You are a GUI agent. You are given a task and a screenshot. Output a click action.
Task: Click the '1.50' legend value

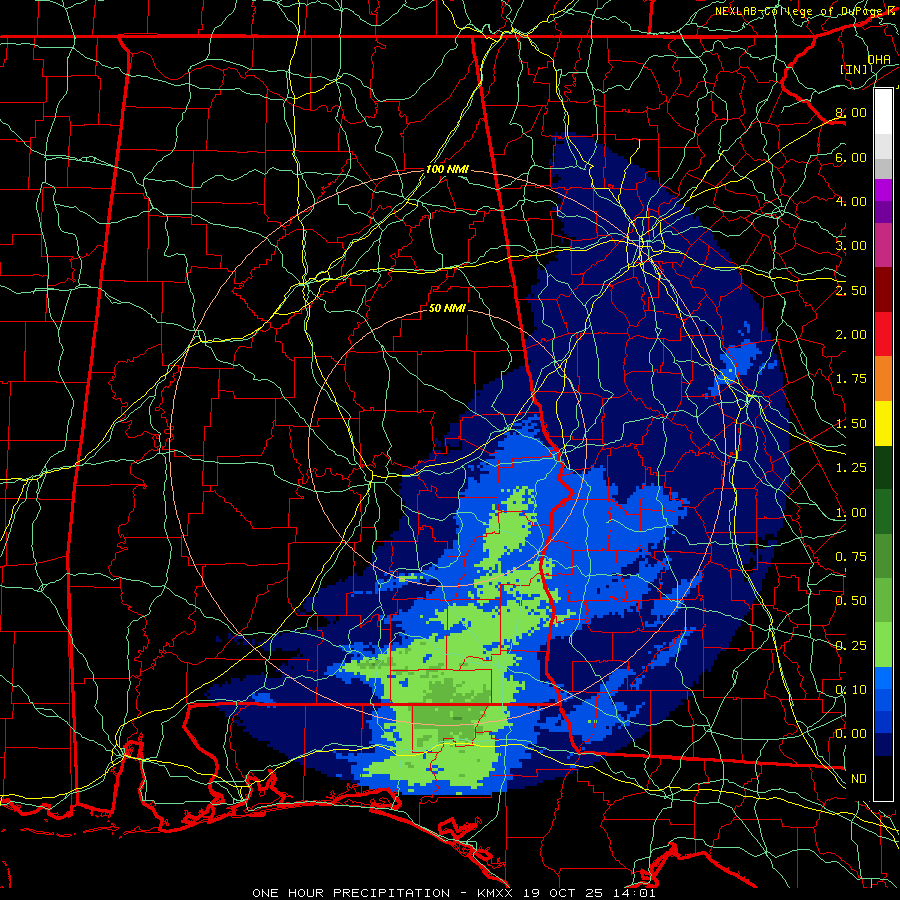click(x=851, y=424)
